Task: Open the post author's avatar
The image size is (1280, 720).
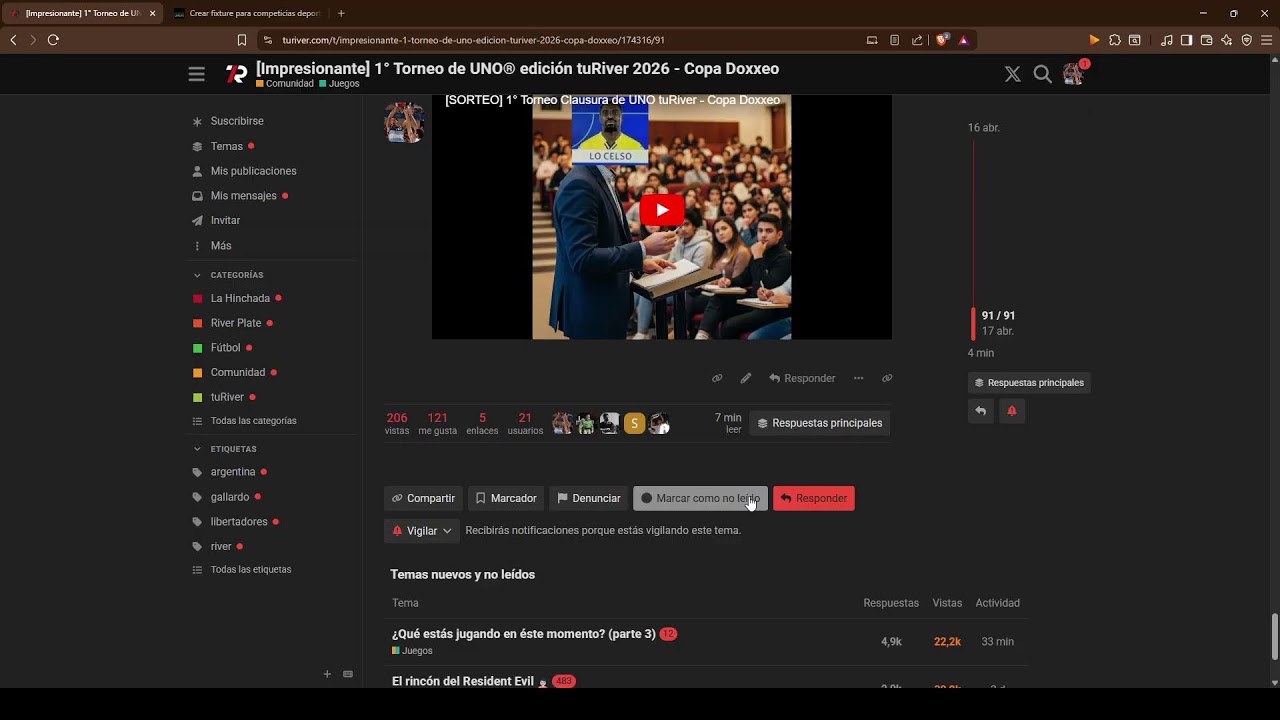Action: [404, 122]
